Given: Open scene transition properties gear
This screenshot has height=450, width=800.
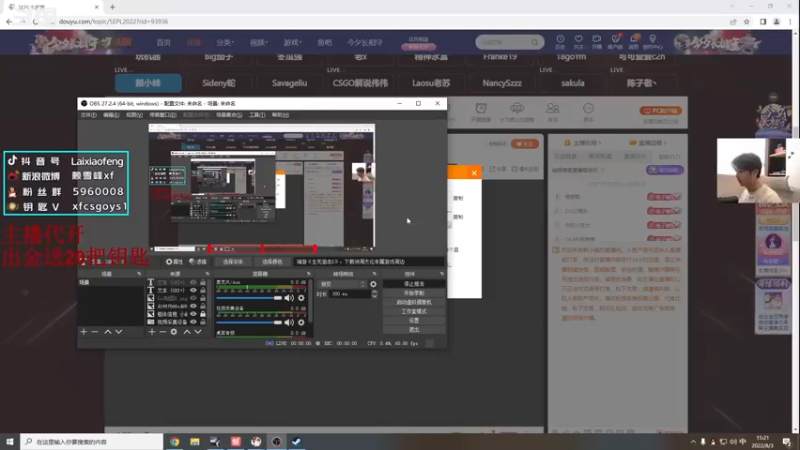Looking at the screenshot, I should coord(373,284).
